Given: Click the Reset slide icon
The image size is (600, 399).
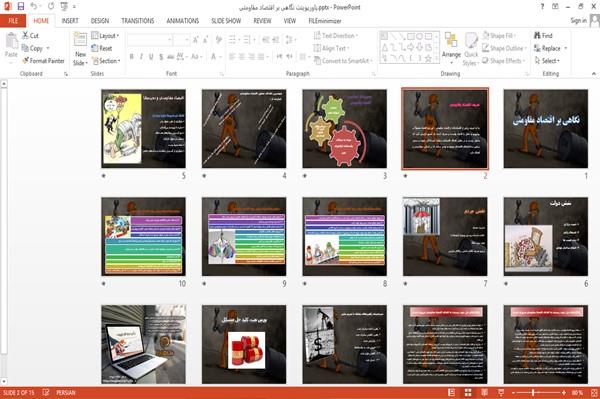Looking at the screenshot, I should tap(102, 48).
